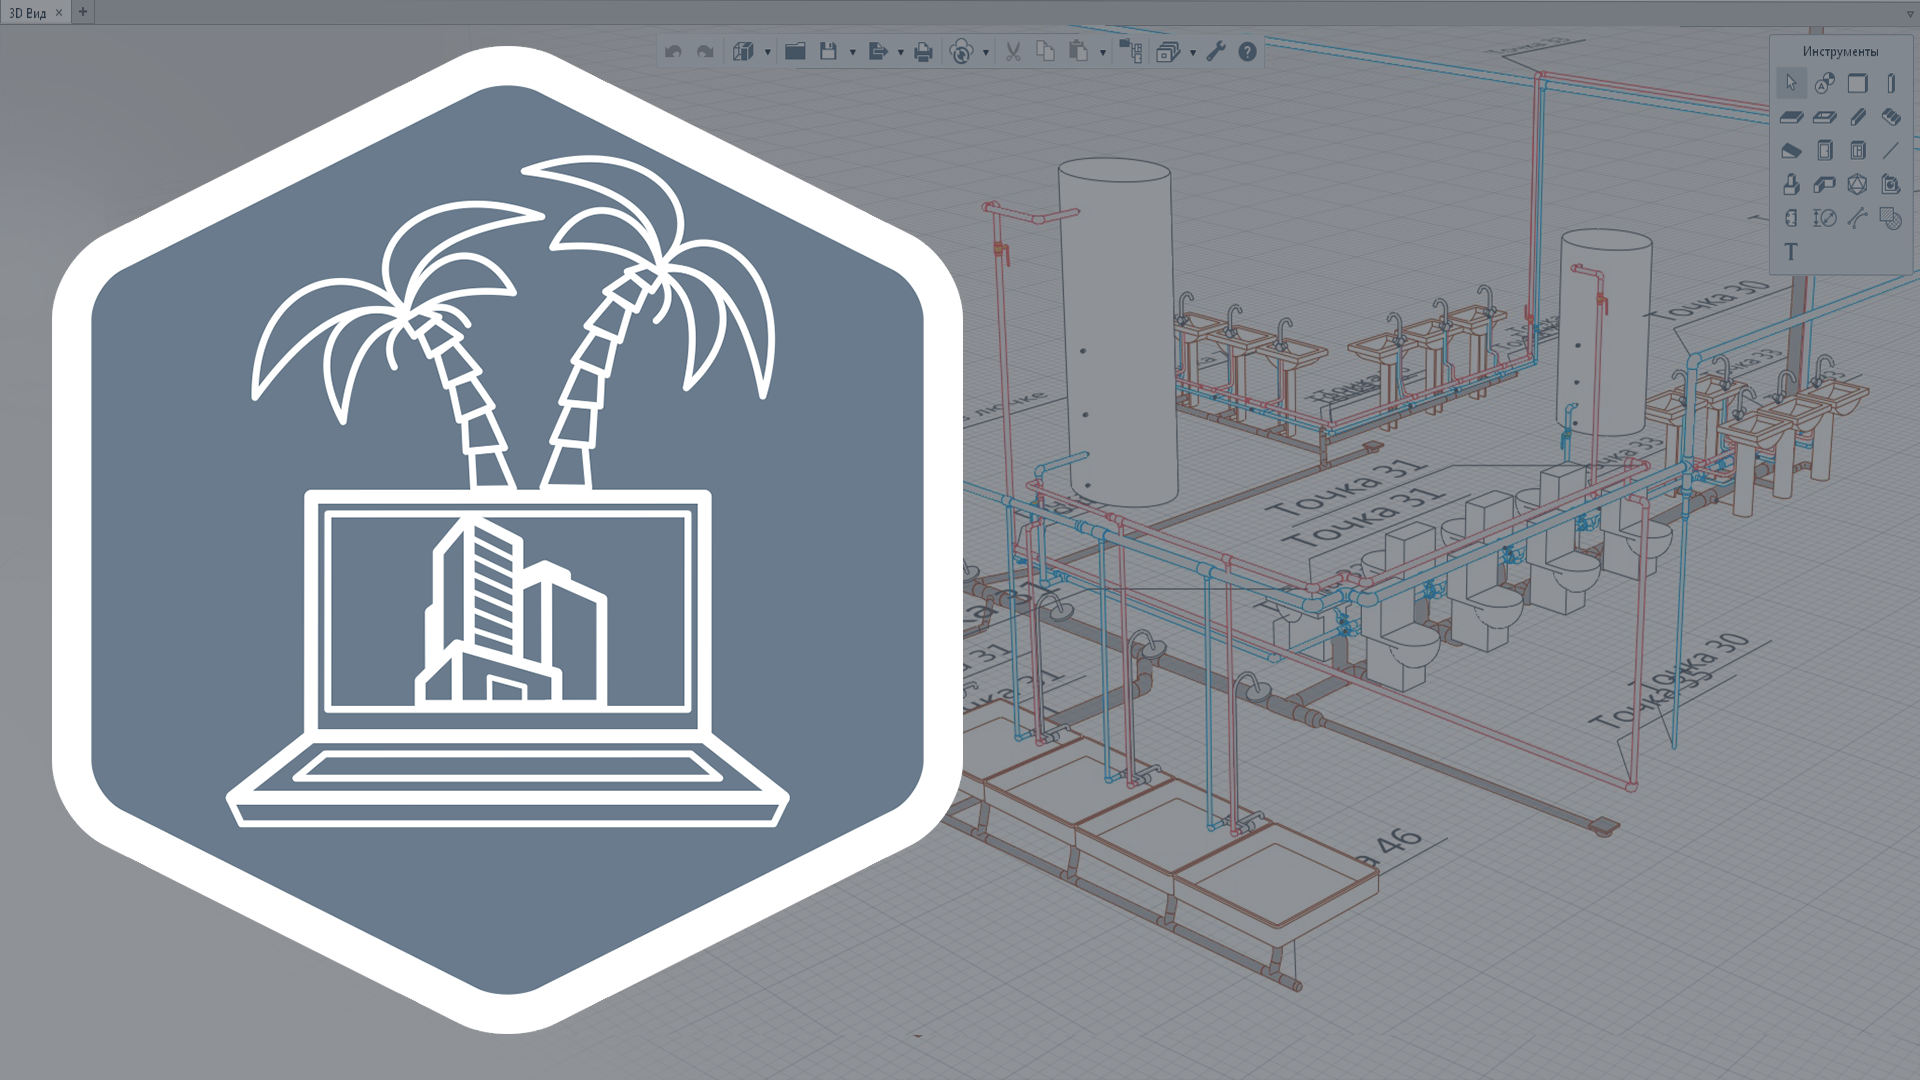Select the Wall tool
This screenshot has height=1080, width=1920.
(1857, 83)
